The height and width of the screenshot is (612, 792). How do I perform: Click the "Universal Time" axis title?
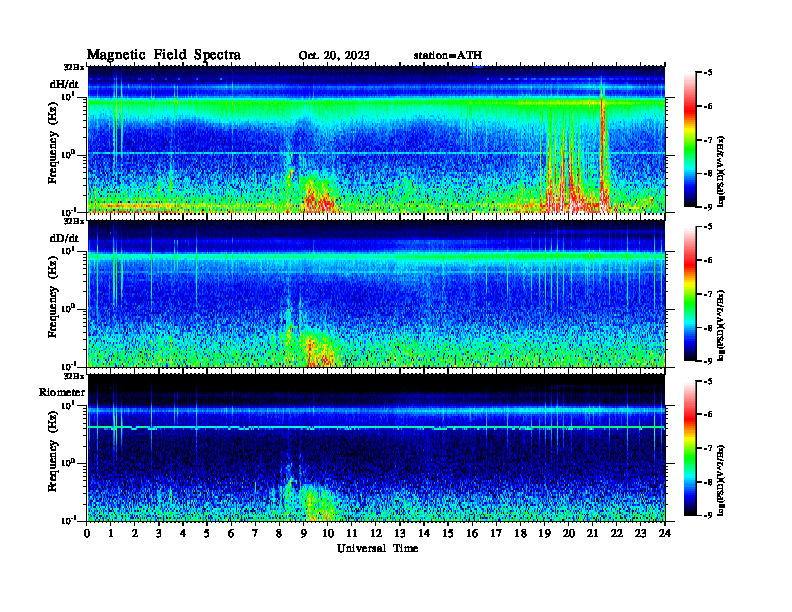(377, 548)
